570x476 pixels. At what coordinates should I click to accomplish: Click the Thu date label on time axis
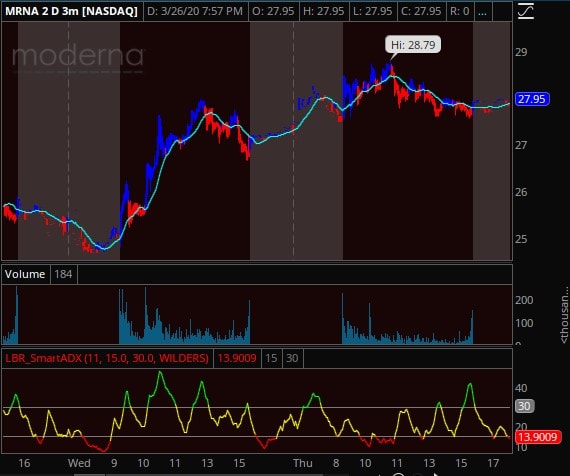[303, 463]
